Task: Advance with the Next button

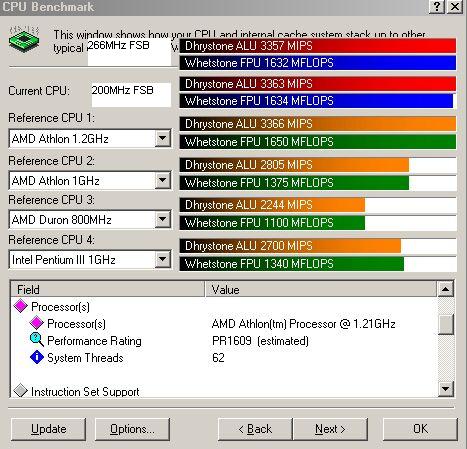Action: 330,429
